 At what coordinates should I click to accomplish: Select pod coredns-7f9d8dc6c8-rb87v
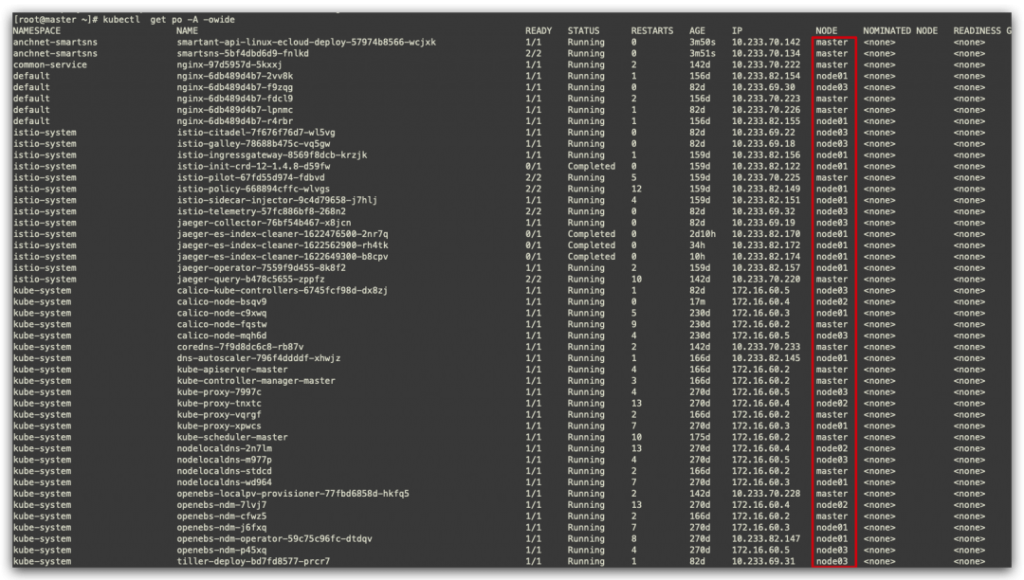tap(240, 347)
